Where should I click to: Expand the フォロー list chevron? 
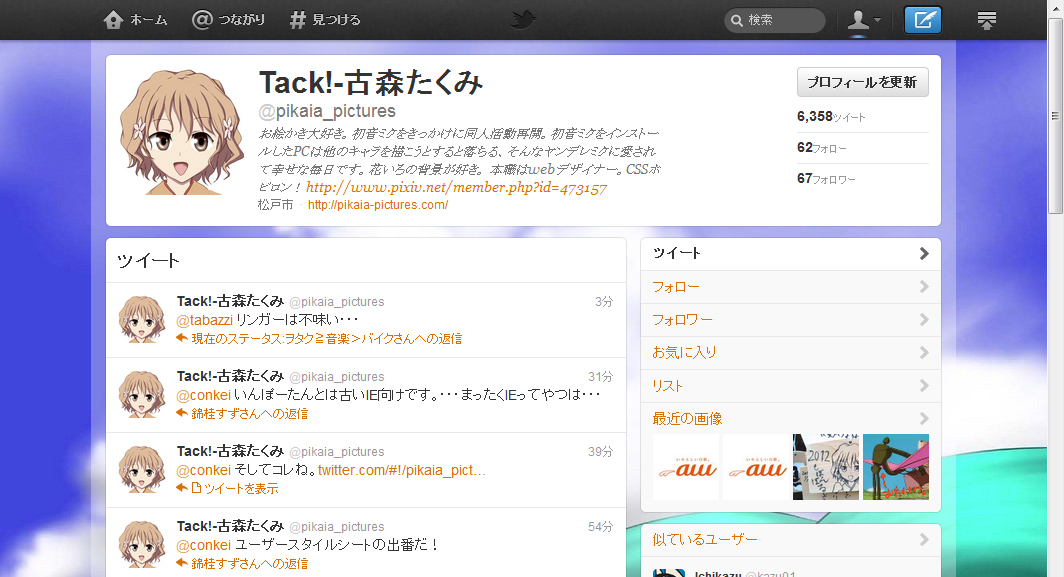[x=924, y=287]
